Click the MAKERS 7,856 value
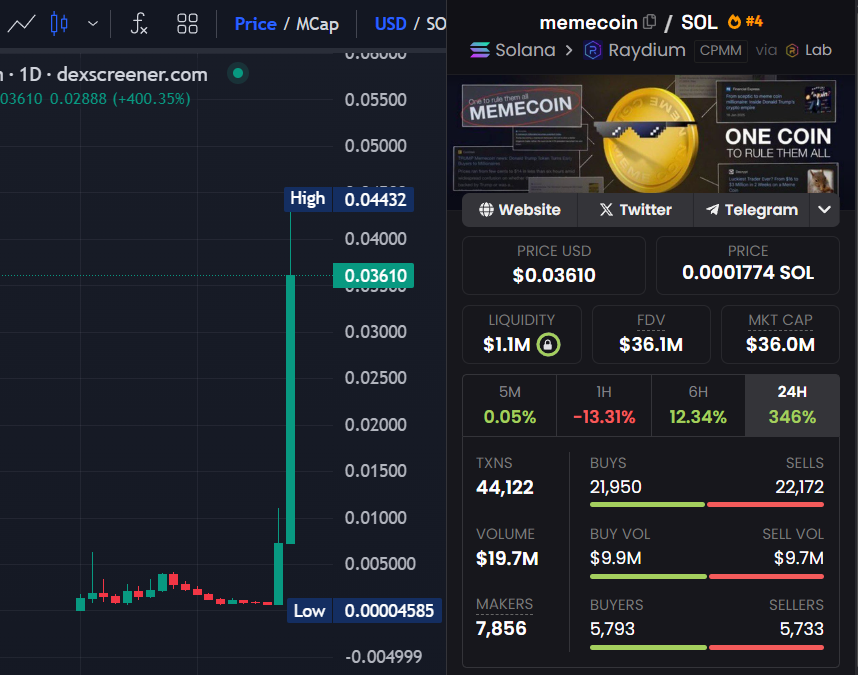The width and height of the screenshot is (858, 675). point(501,629)
